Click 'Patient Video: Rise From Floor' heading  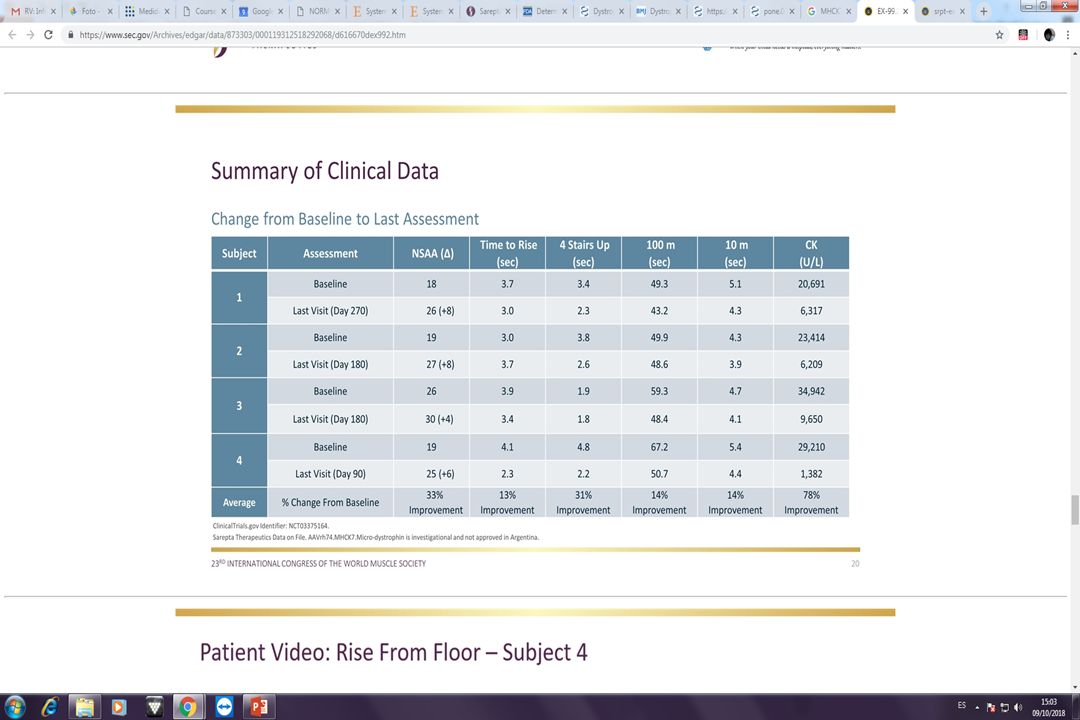(393, 652)
